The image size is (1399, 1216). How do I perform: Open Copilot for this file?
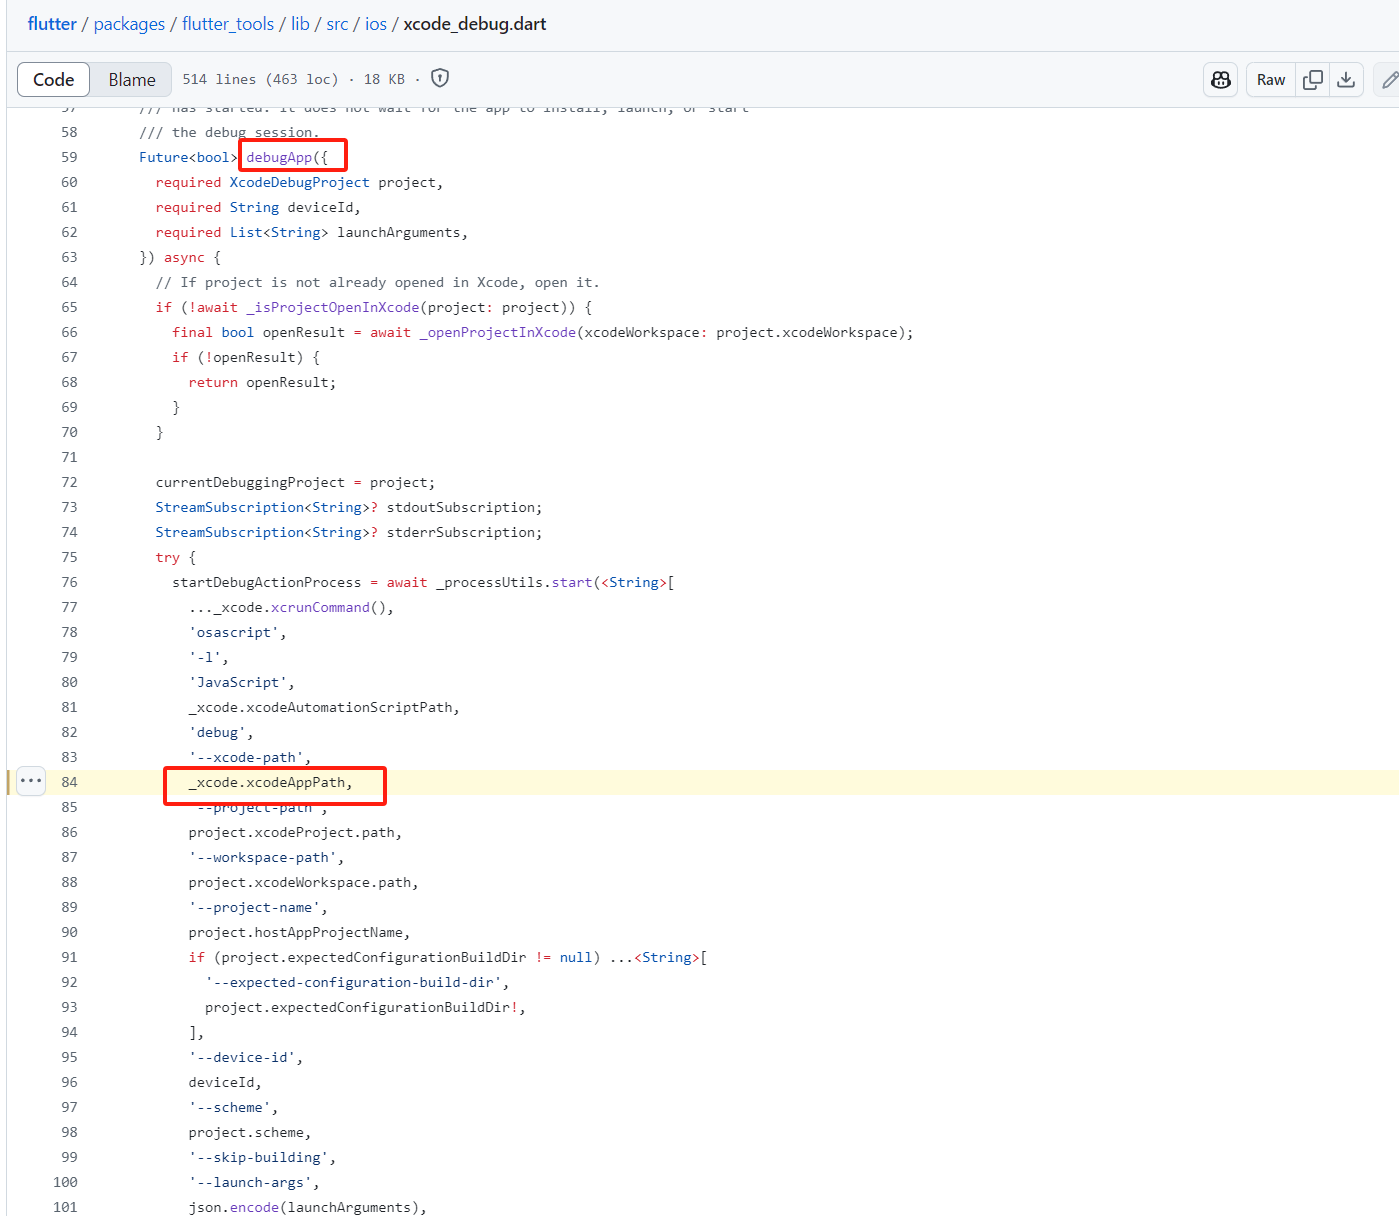[1221, 80]
